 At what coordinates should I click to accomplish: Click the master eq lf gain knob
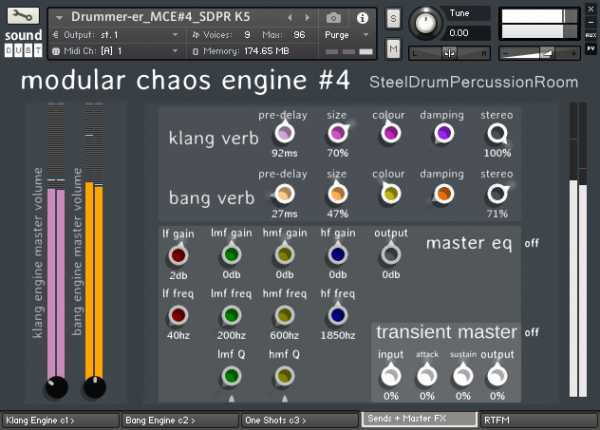point(179,255)
